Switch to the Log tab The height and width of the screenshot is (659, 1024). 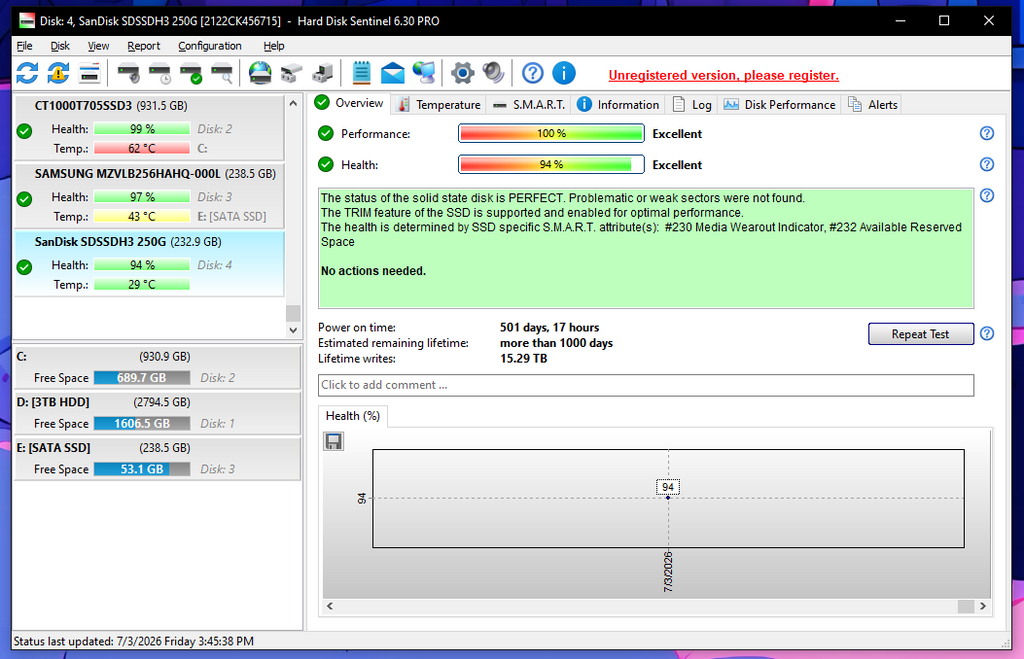692,104
